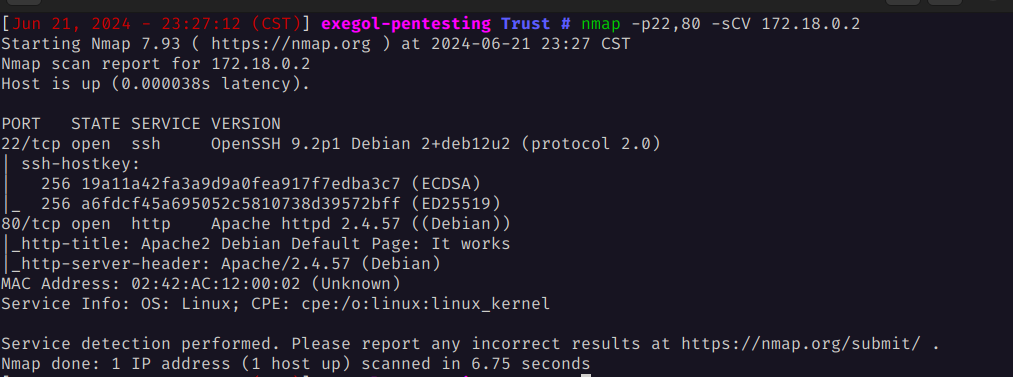The height and width of the screenshot is (377, 1013).
Task: Click the 22/tcp open ssh line
Action: [331, 143]
